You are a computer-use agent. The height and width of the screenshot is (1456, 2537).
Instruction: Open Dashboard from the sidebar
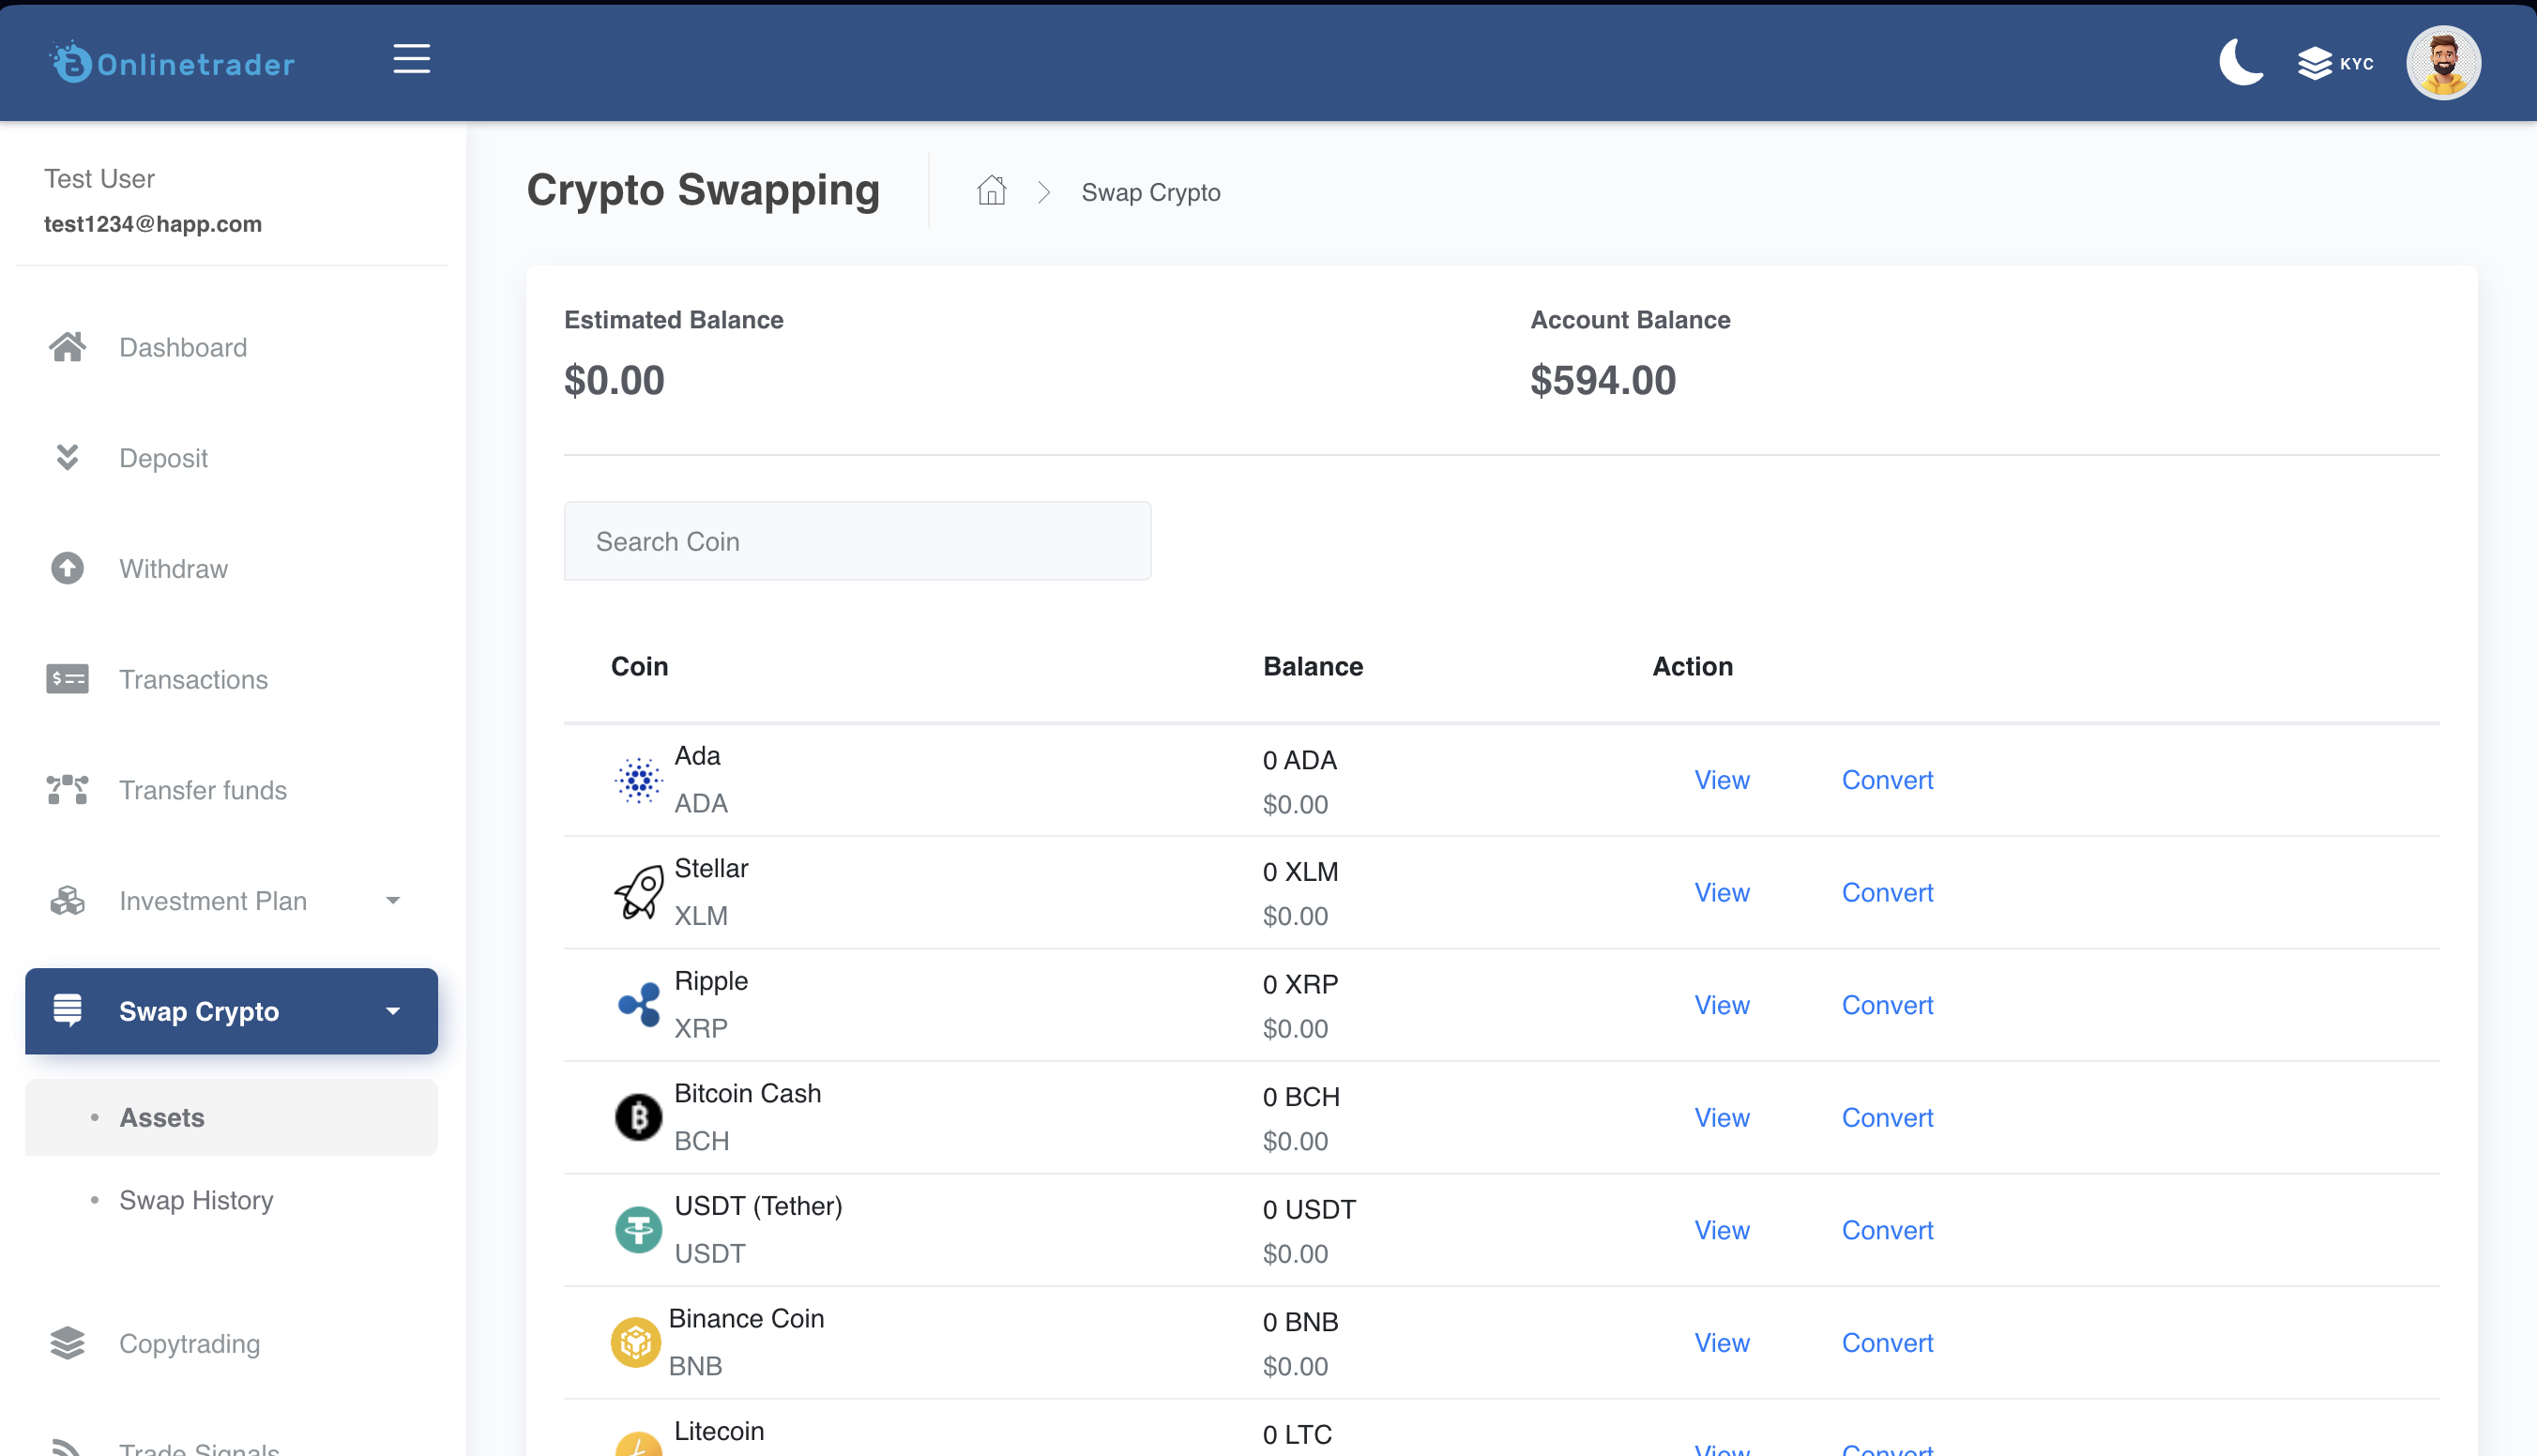(183, 347)
